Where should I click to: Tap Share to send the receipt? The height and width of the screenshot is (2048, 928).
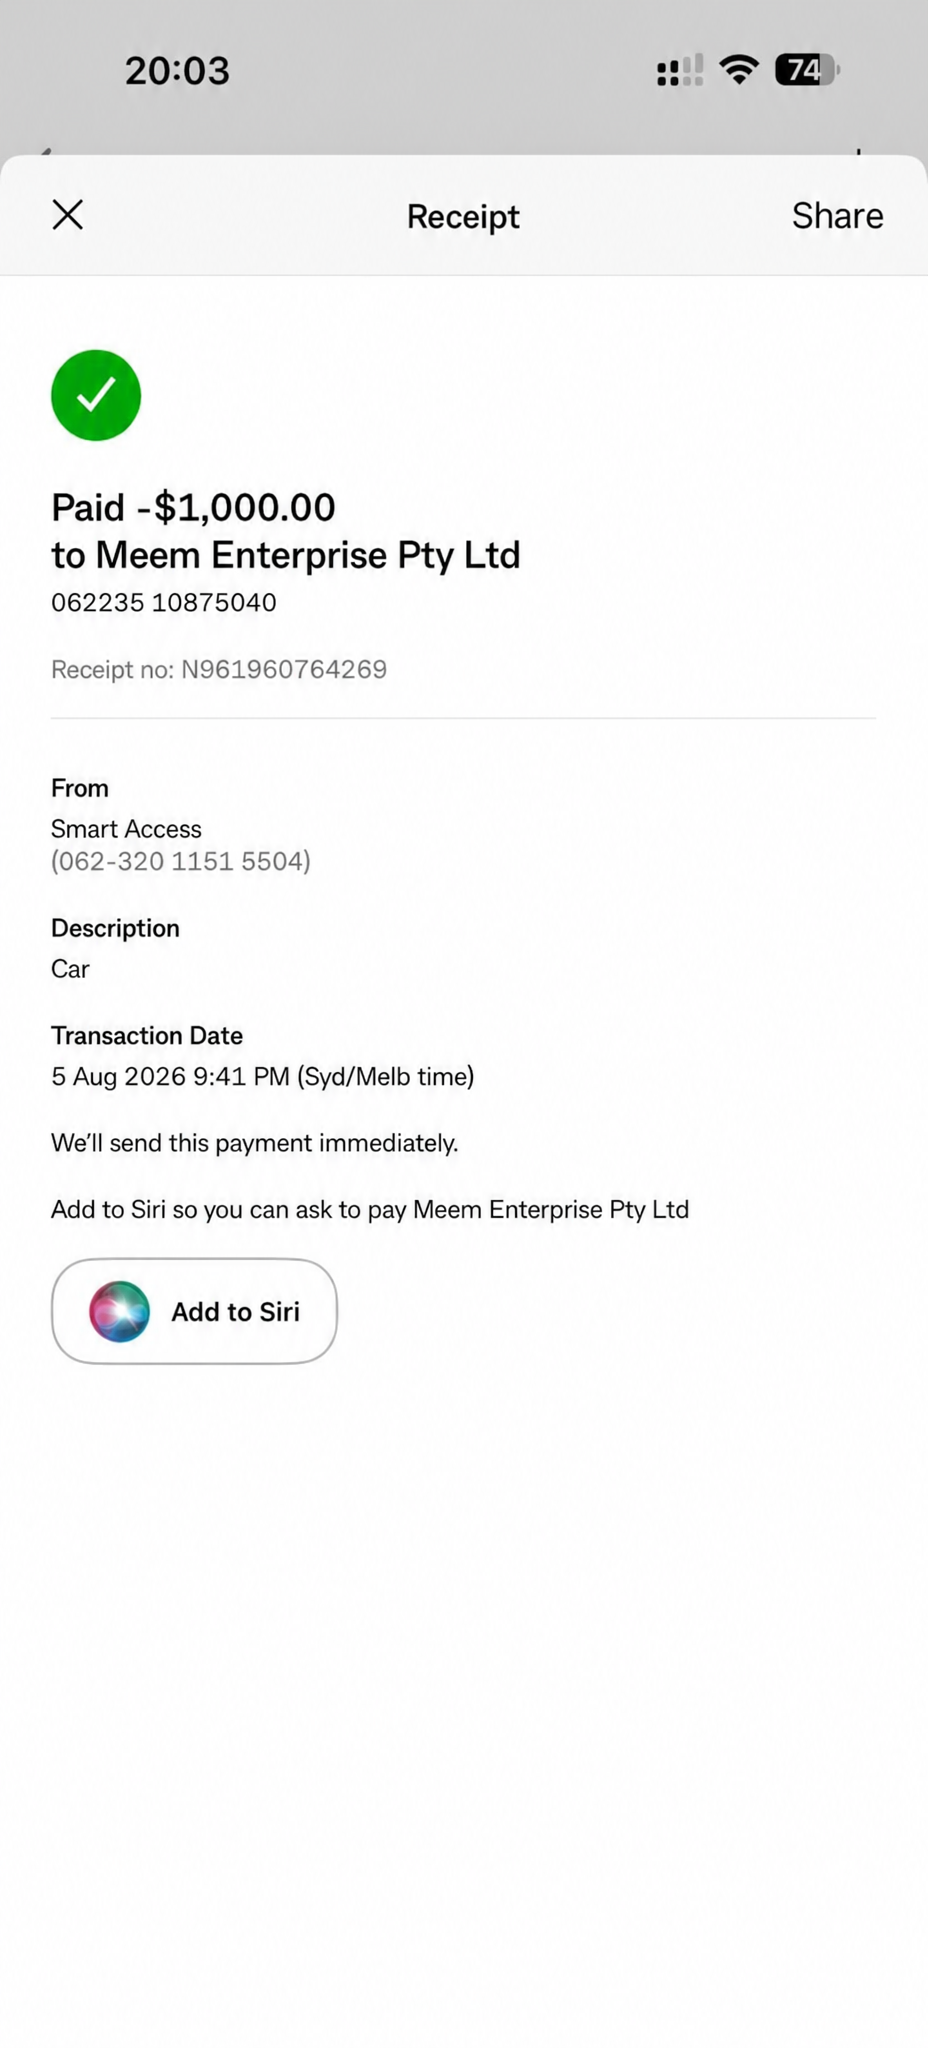pos(837,216)
